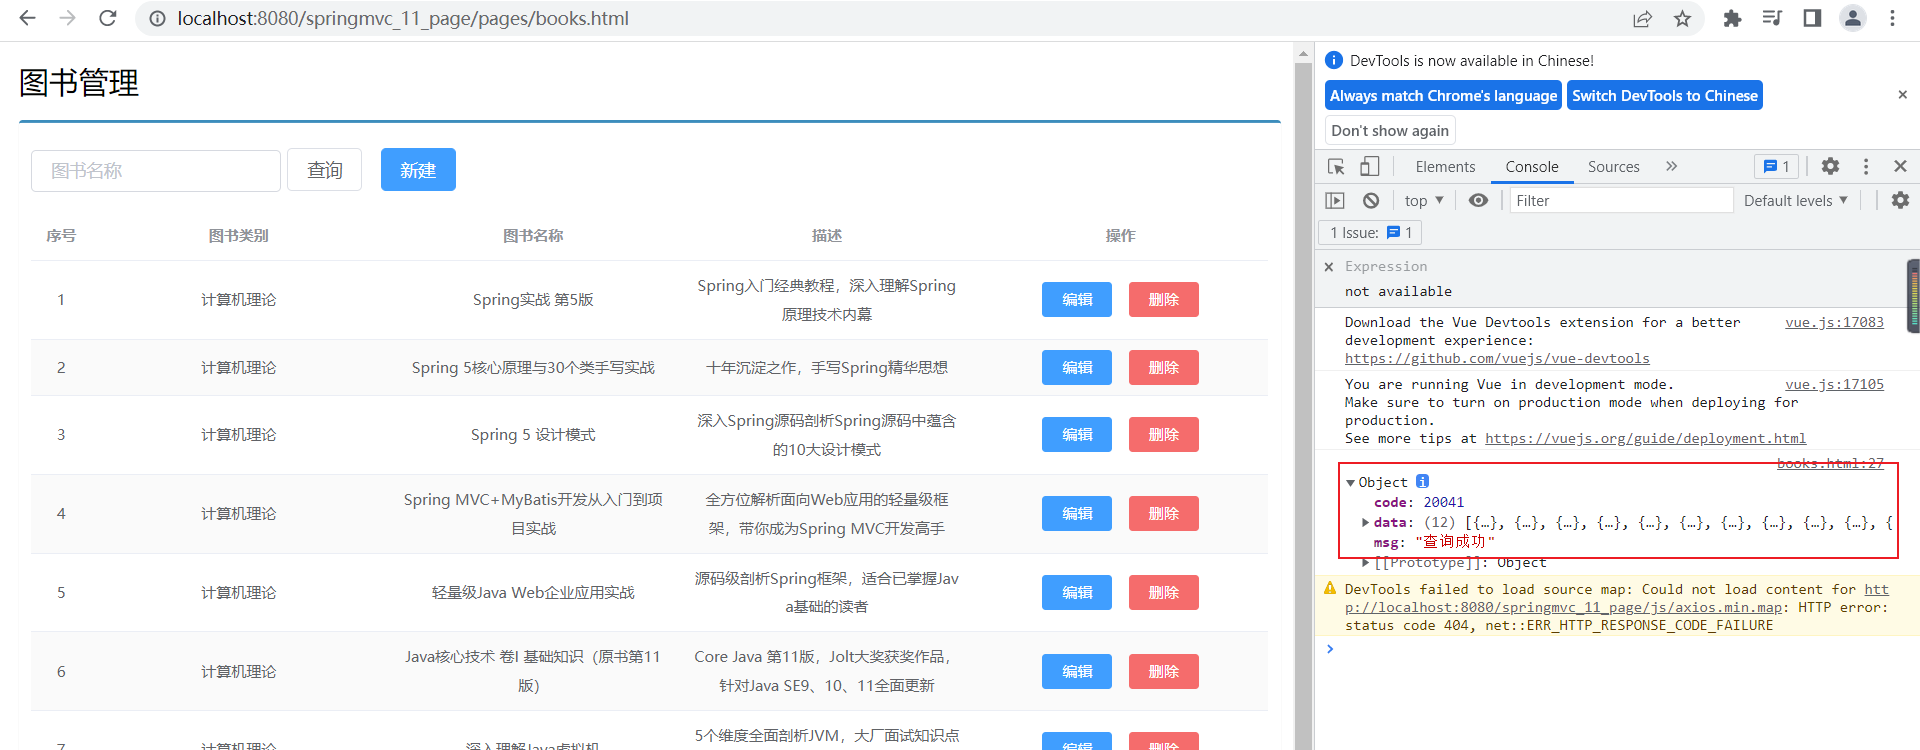Click Always match Chrome's language
The height and width of the screenshot is (750, 1920).
[1443, 96]
